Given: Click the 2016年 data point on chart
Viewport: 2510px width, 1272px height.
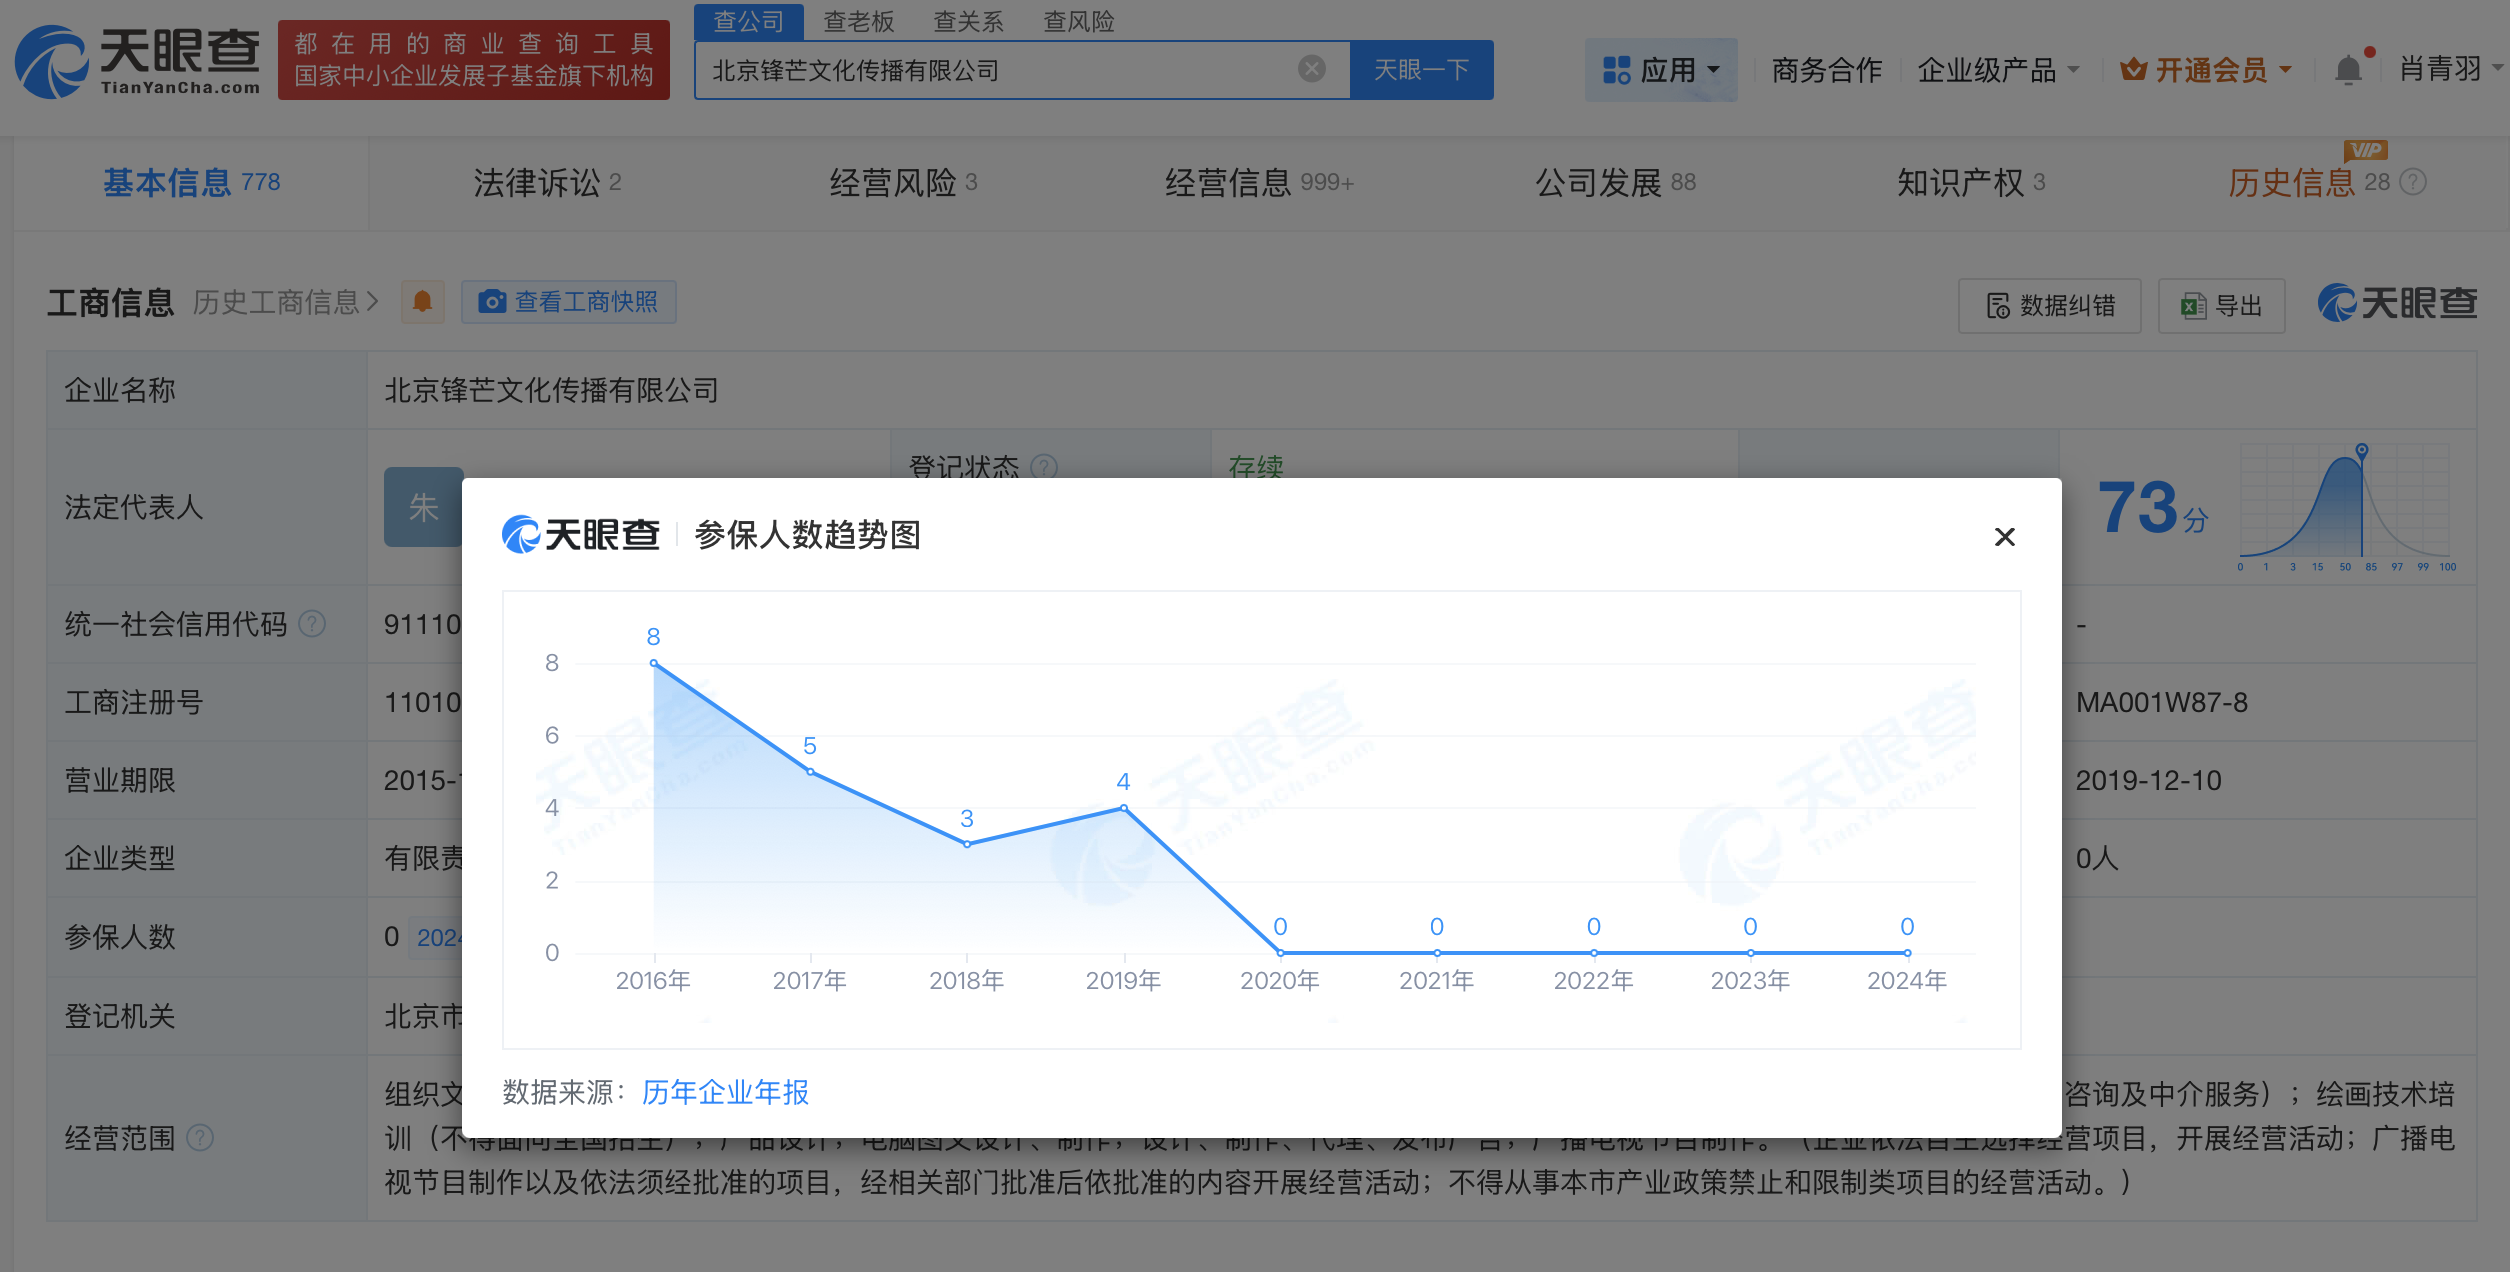Looking at the screenshot, I should coord(653,663).
